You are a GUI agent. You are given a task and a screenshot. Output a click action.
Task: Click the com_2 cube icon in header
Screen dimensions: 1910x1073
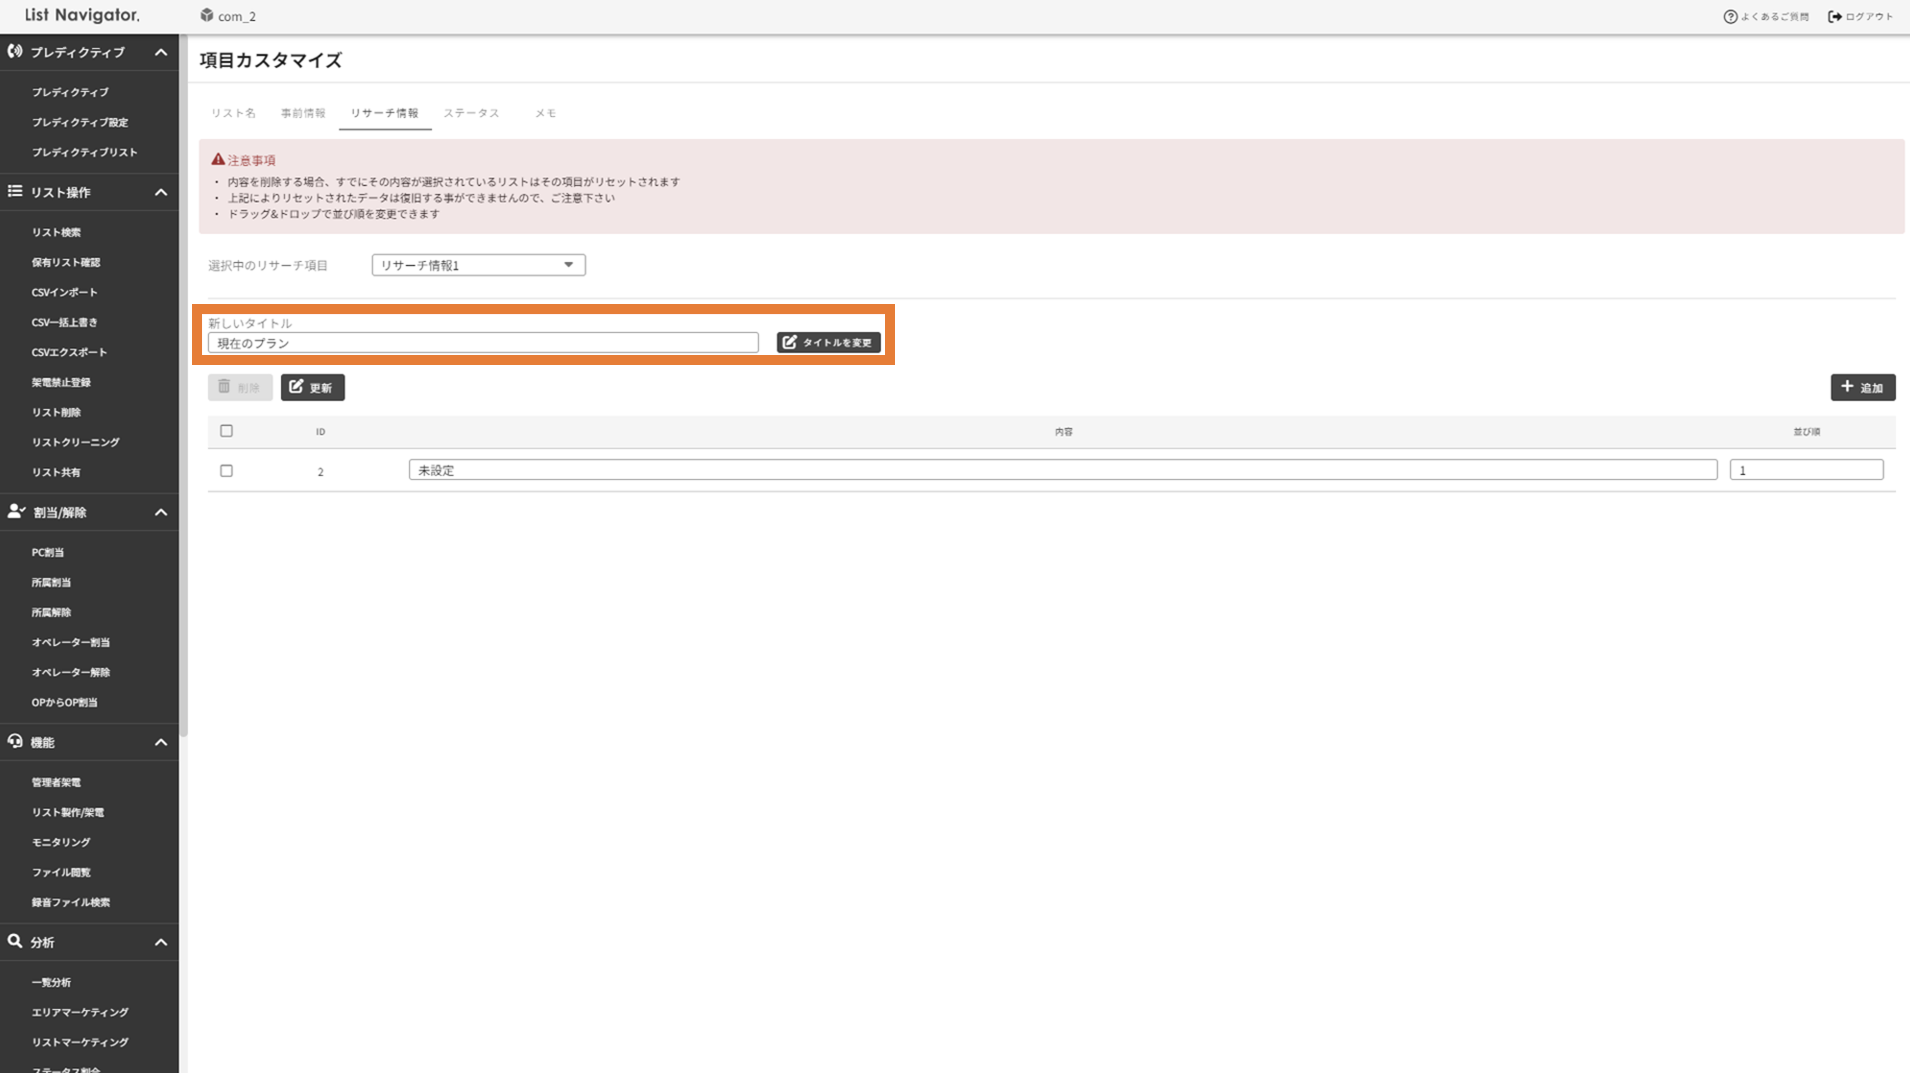tap(207, 16)
